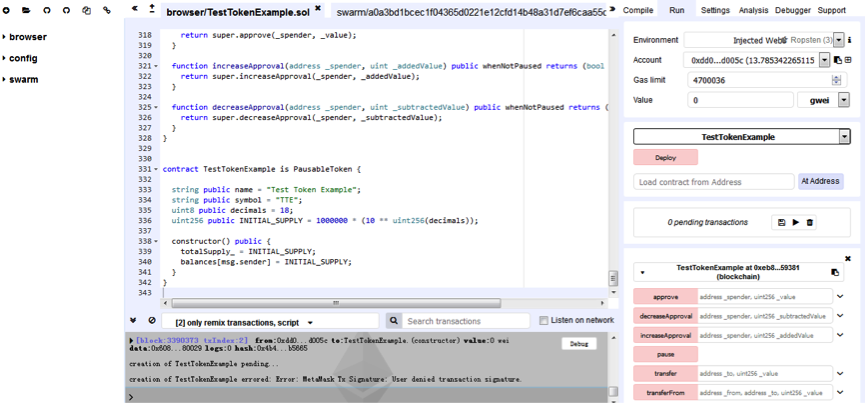The width and height of the screenshot is (866, 403).
Task: Collapse the terminal with double chevron icon
Action: click(x=133, y=320)
